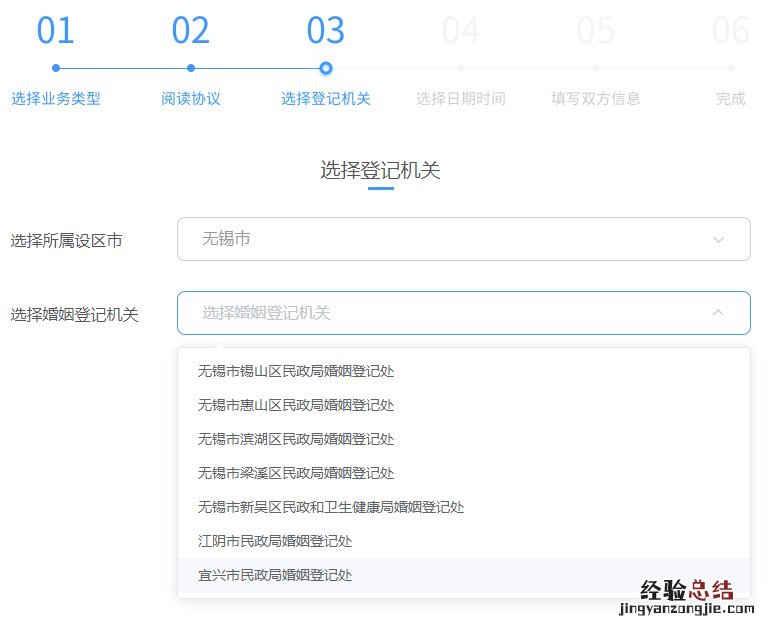Jump to step 05 填写双方信息
The image size is (769, 627).
point(596,98)
